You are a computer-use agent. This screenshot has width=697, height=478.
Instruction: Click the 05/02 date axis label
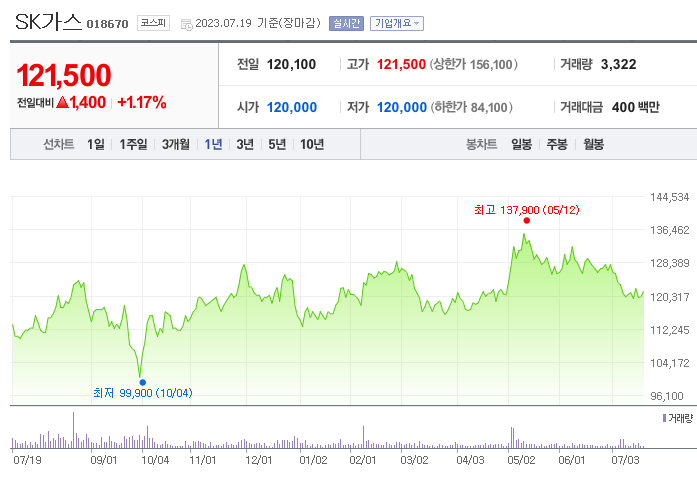click(521, 460)
